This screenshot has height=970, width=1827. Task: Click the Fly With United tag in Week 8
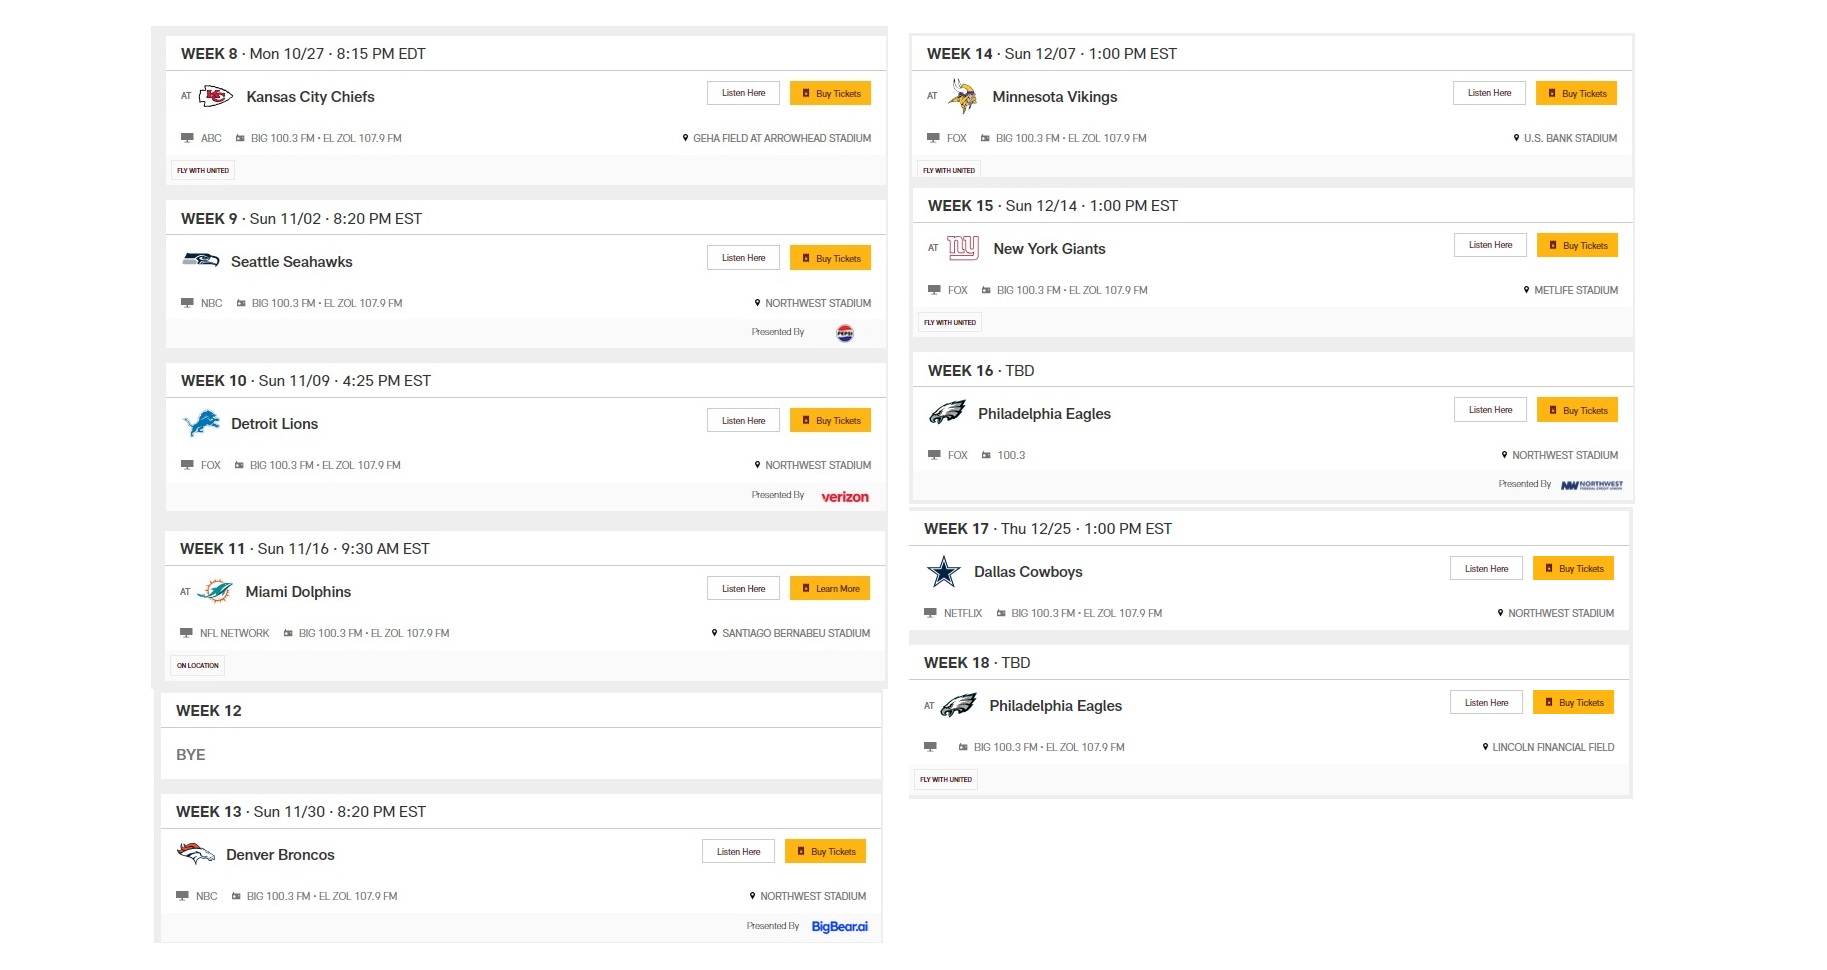pos(203,171)
